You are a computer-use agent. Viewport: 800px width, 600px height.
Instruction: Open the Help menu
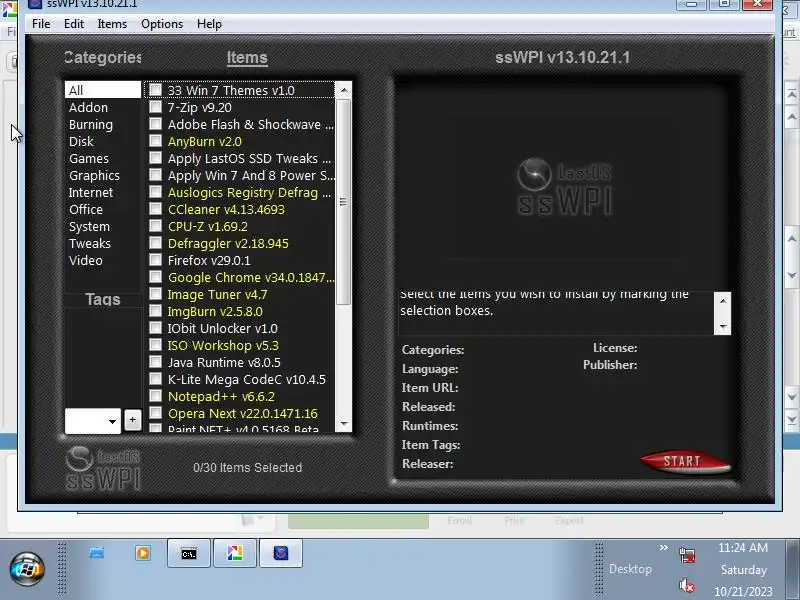click(x=209, y=24)
